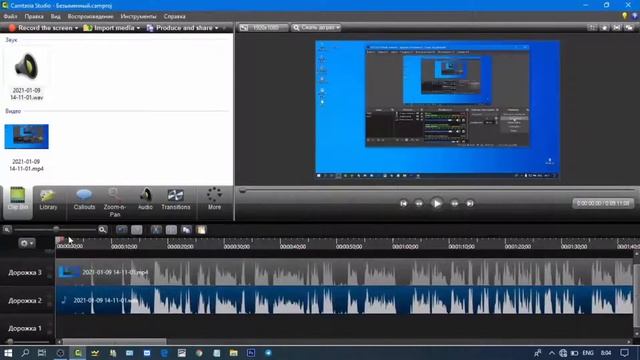Toggle crop mode in preview toolbar
Image resolution: width=640 pixels, height=360 pixels.
click(592, 28)
